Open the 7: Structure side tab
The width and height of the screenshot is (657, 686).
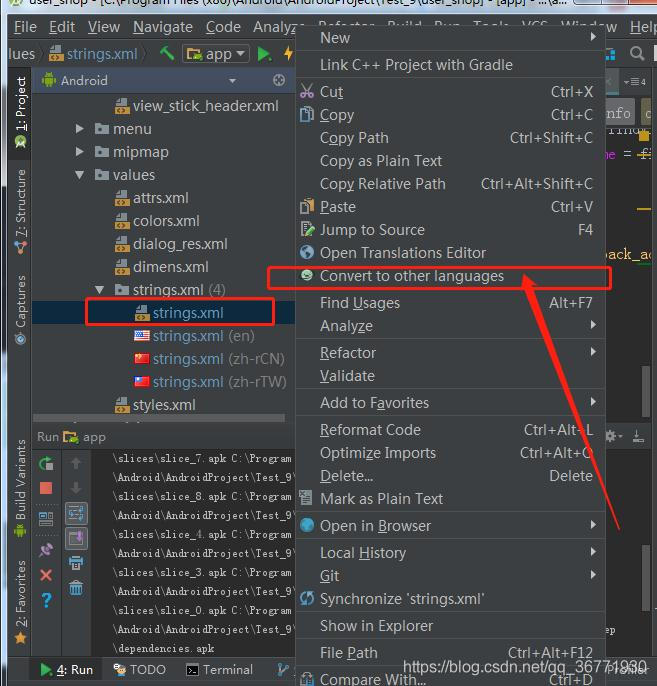[x=20, y=211]
